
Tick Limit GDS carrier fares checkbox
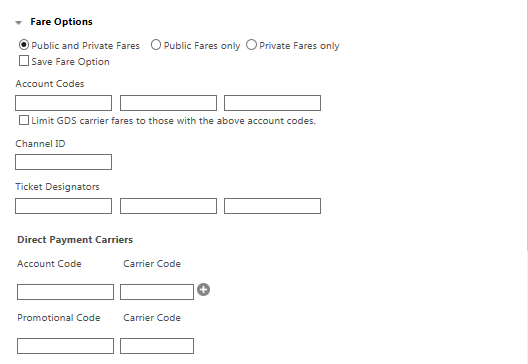24,120
